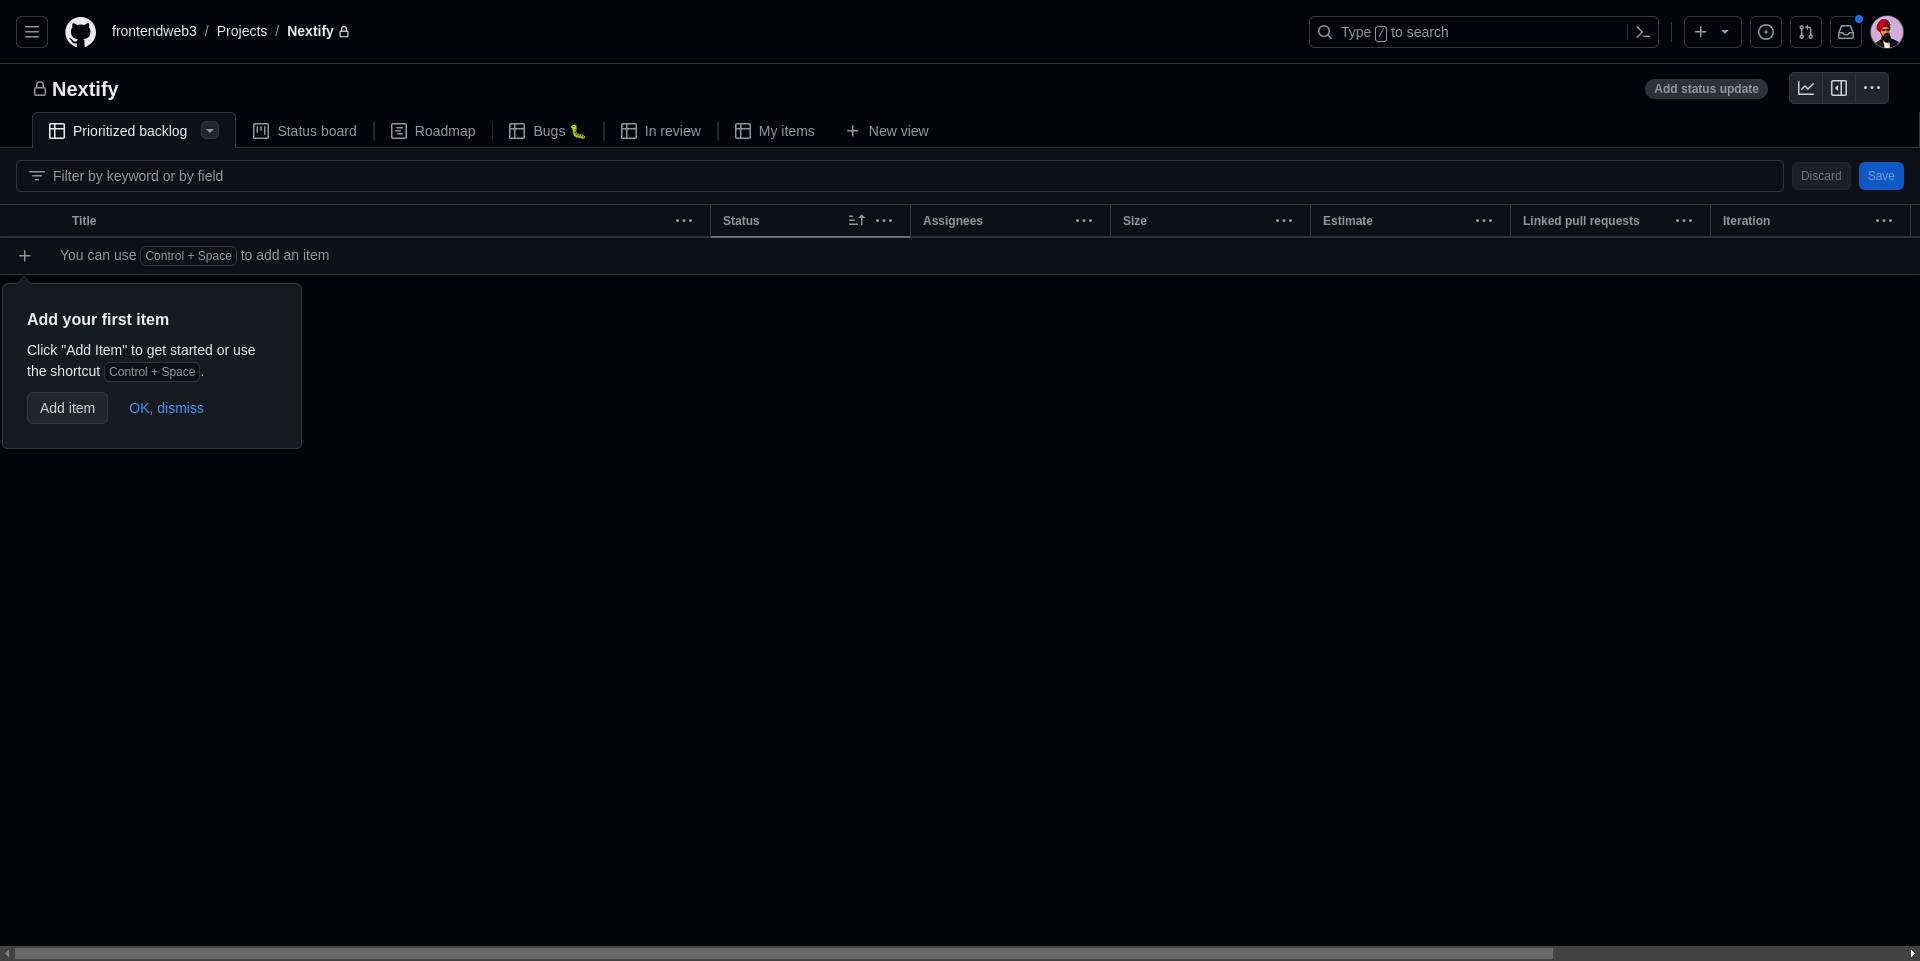Create a New view
This screenshot has width=1920, height=961.
coord(887,131)
